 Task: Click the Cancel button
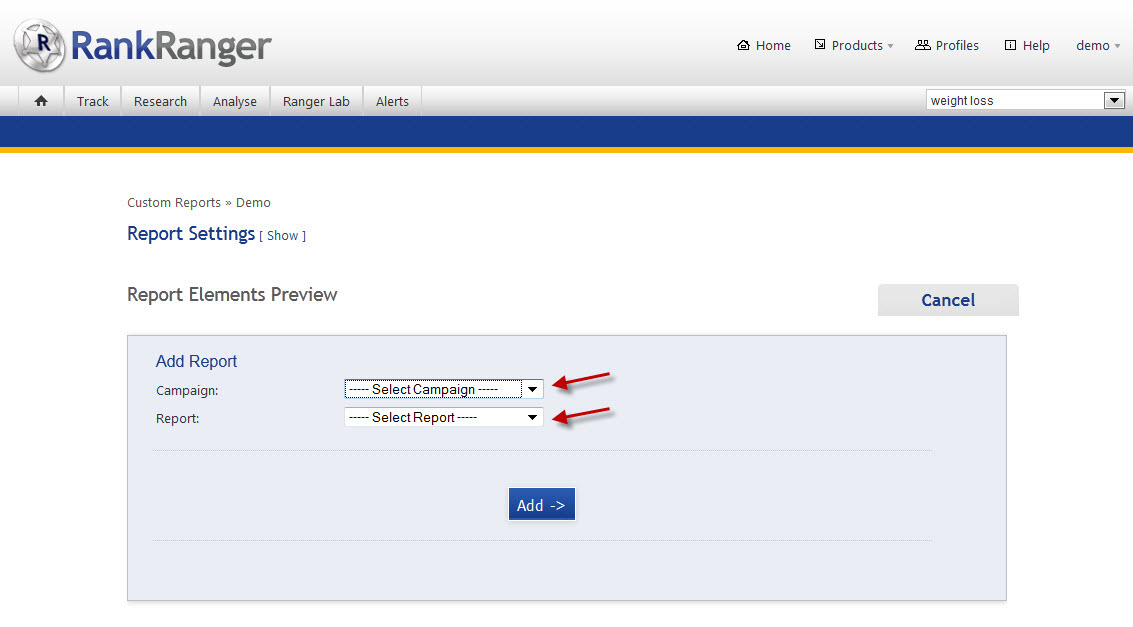(948, 300)
